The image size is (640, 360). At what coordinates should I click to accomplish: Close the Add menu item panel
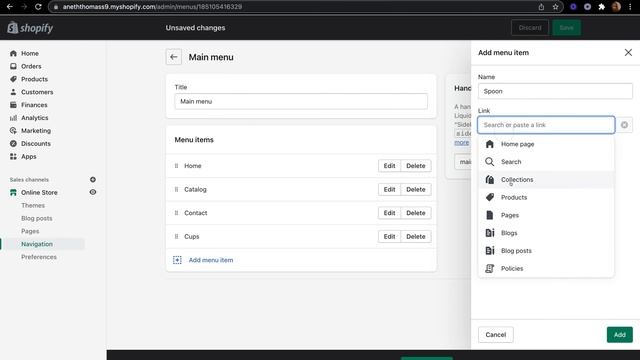pyautogui.click(x=628, y=53)
